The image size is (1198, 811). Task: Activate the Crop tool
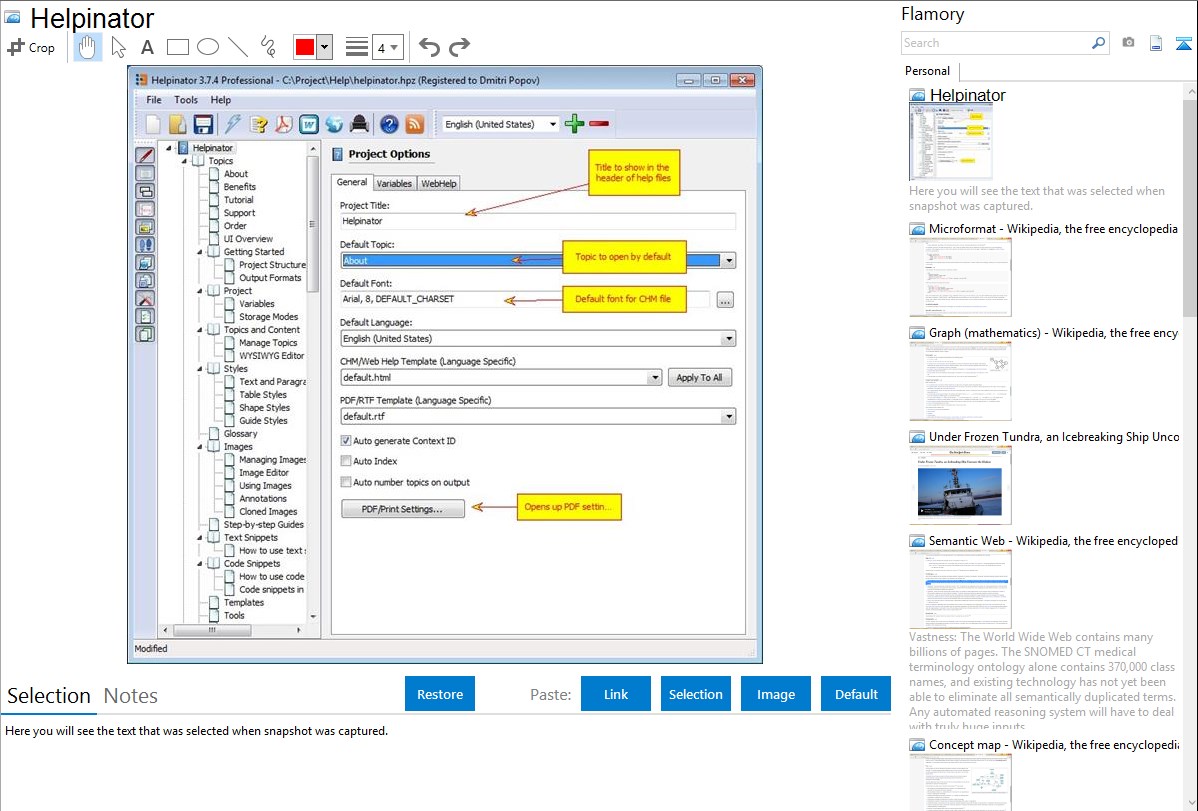tap(31, 47)
